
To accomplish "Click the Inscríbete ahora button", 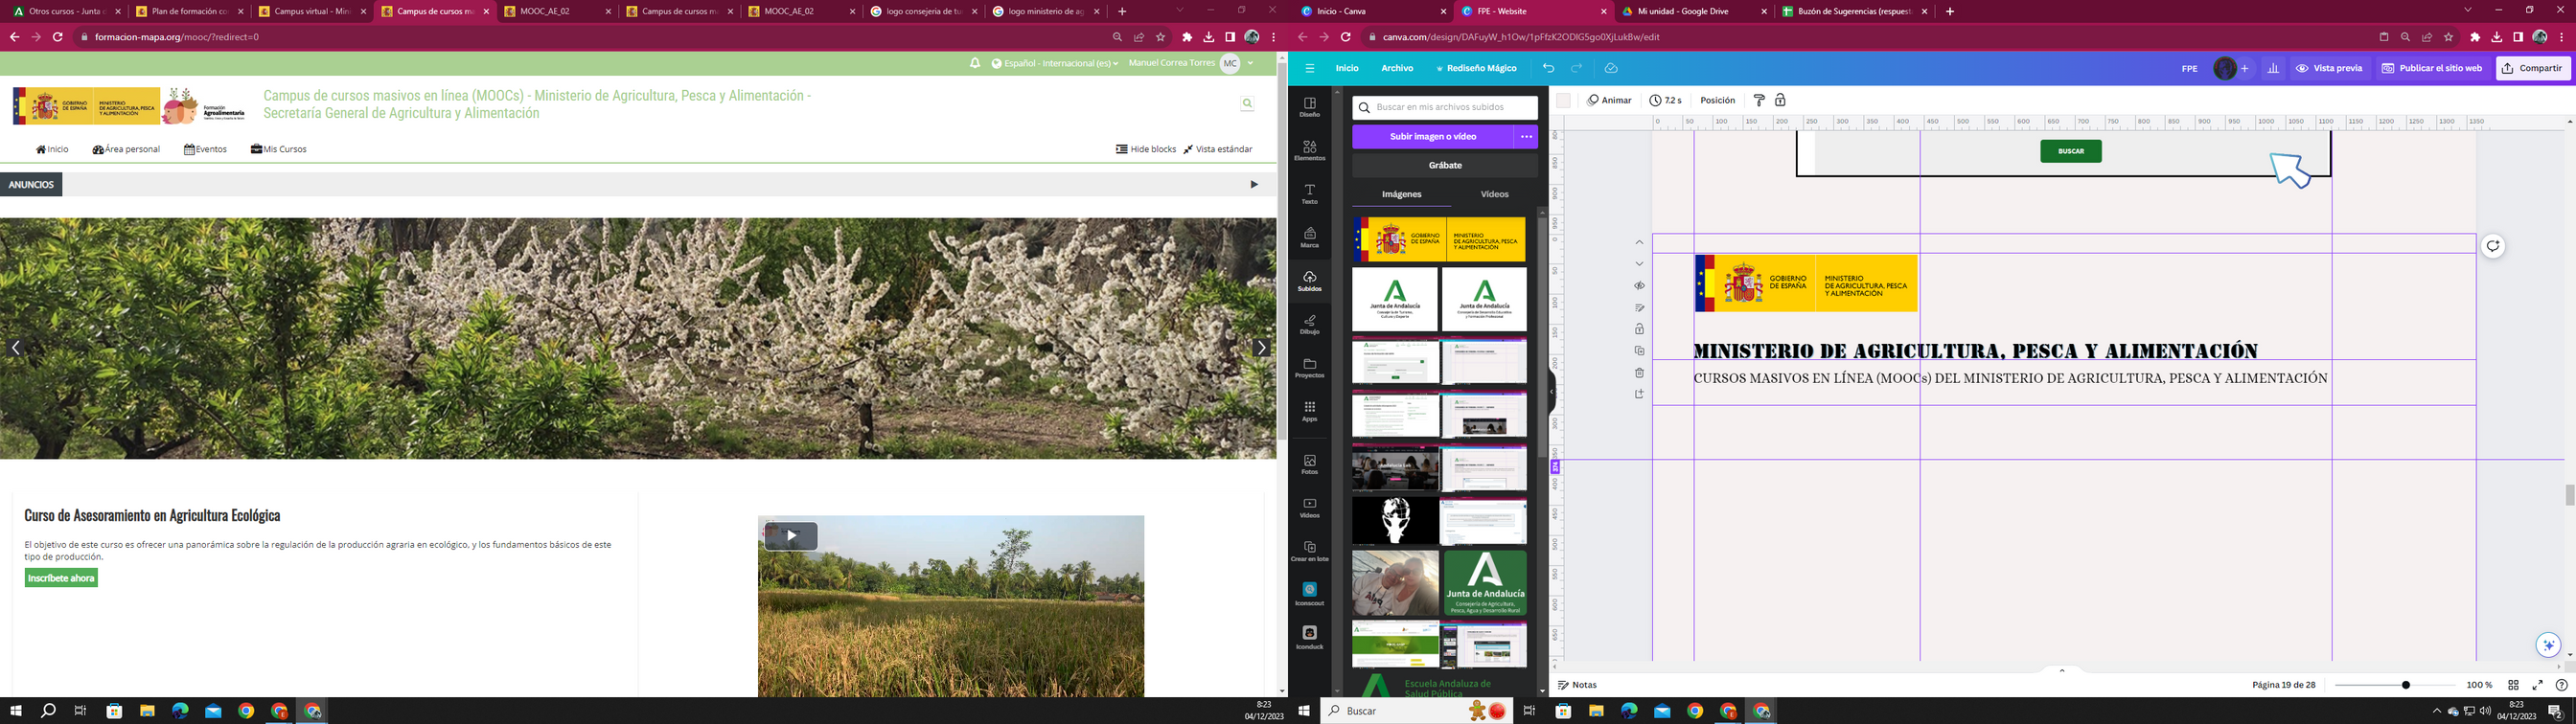I will click(x=61, y=578).
